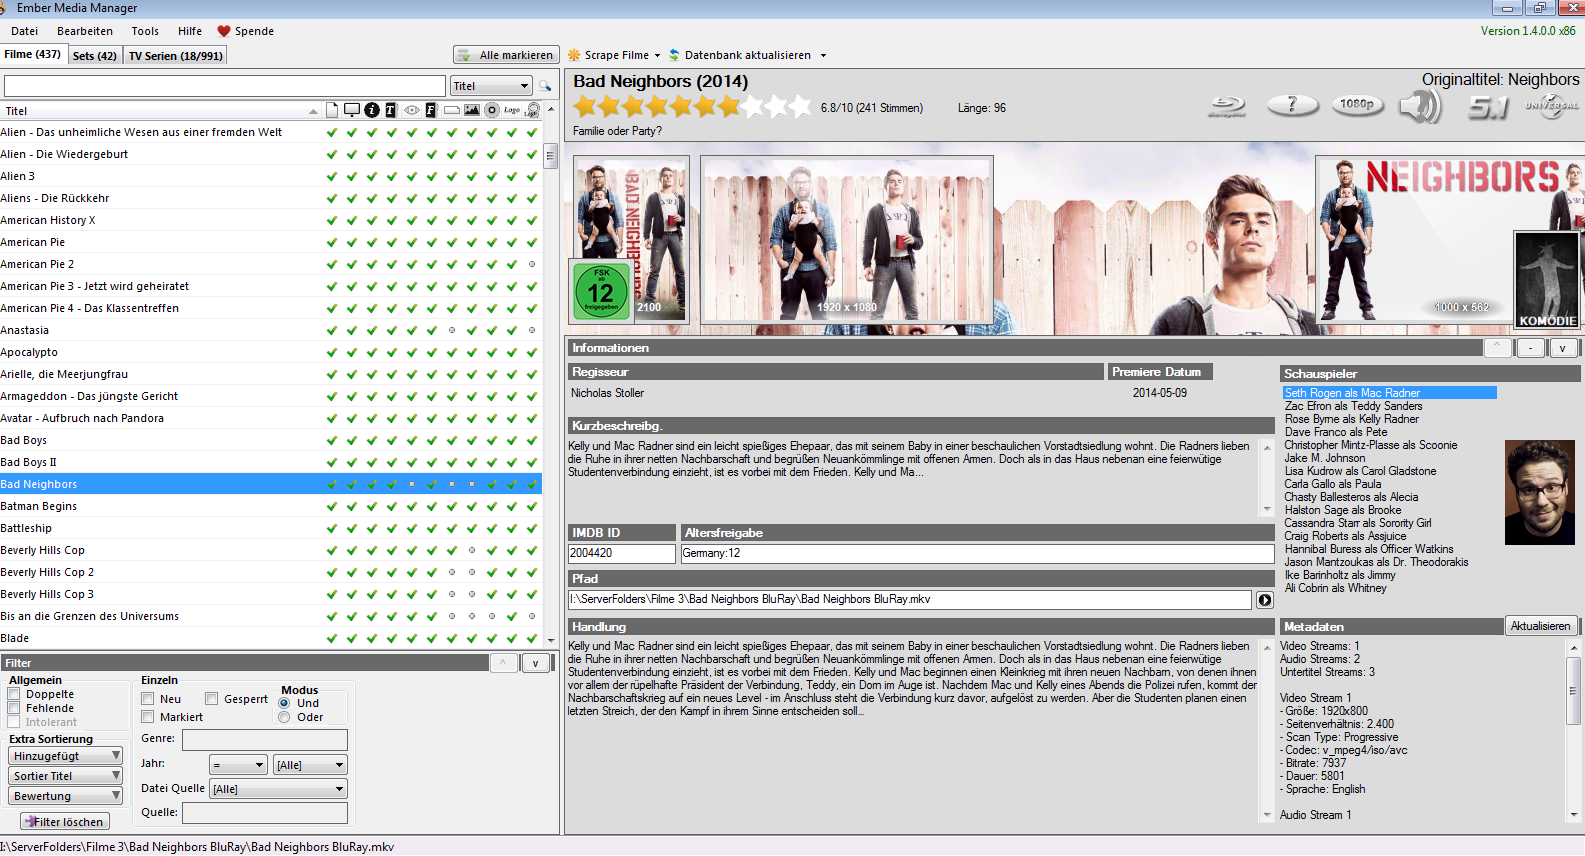
Task: Select the Und mode radio button
Action: point(284,703)
